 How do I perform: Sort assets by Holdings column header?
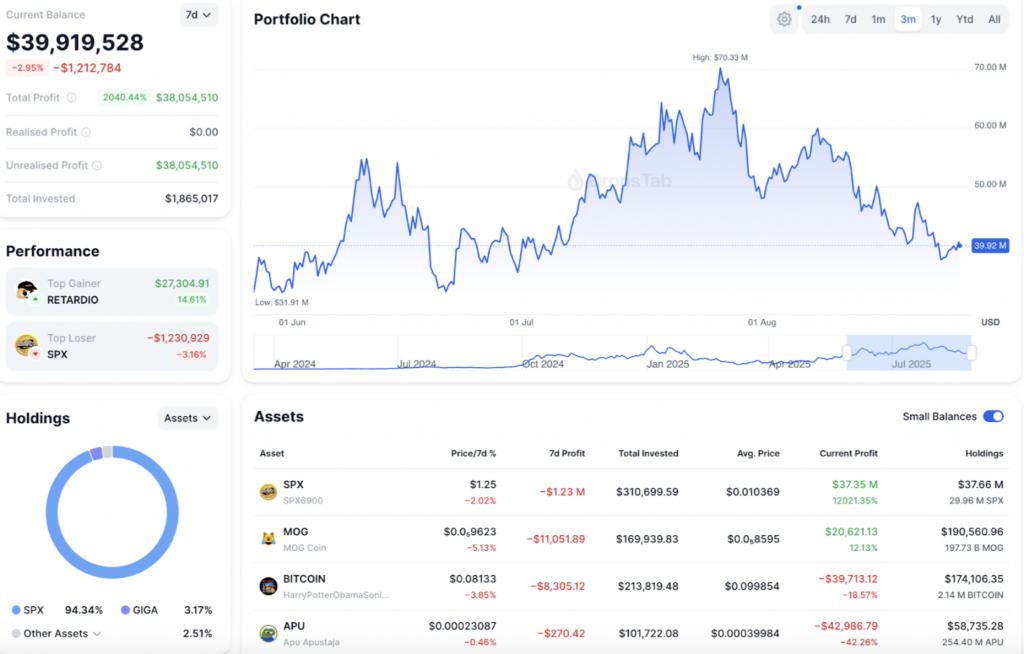pos(984,453)
